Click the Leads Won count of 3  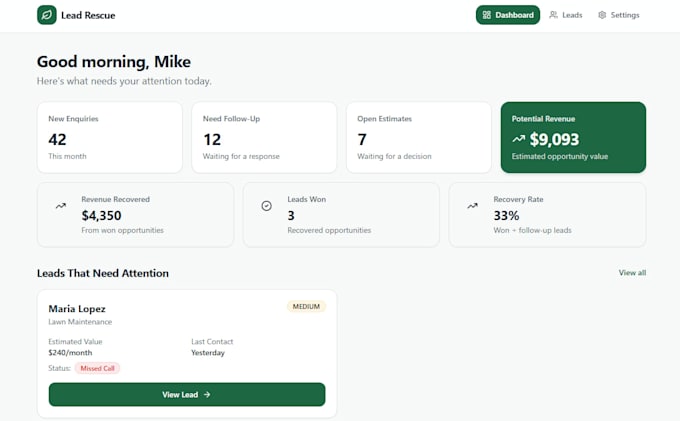point(291,215)
